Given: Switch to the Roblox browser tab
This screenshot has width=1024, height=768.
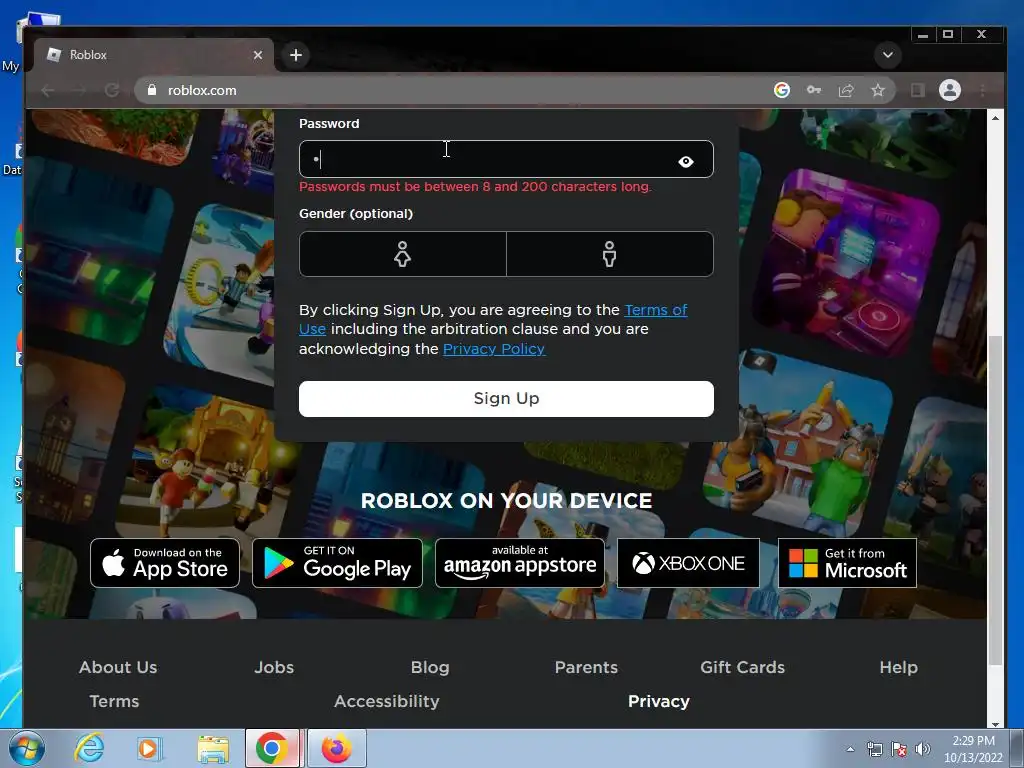Looking at the screenshot, I should (x=153, y=55).
